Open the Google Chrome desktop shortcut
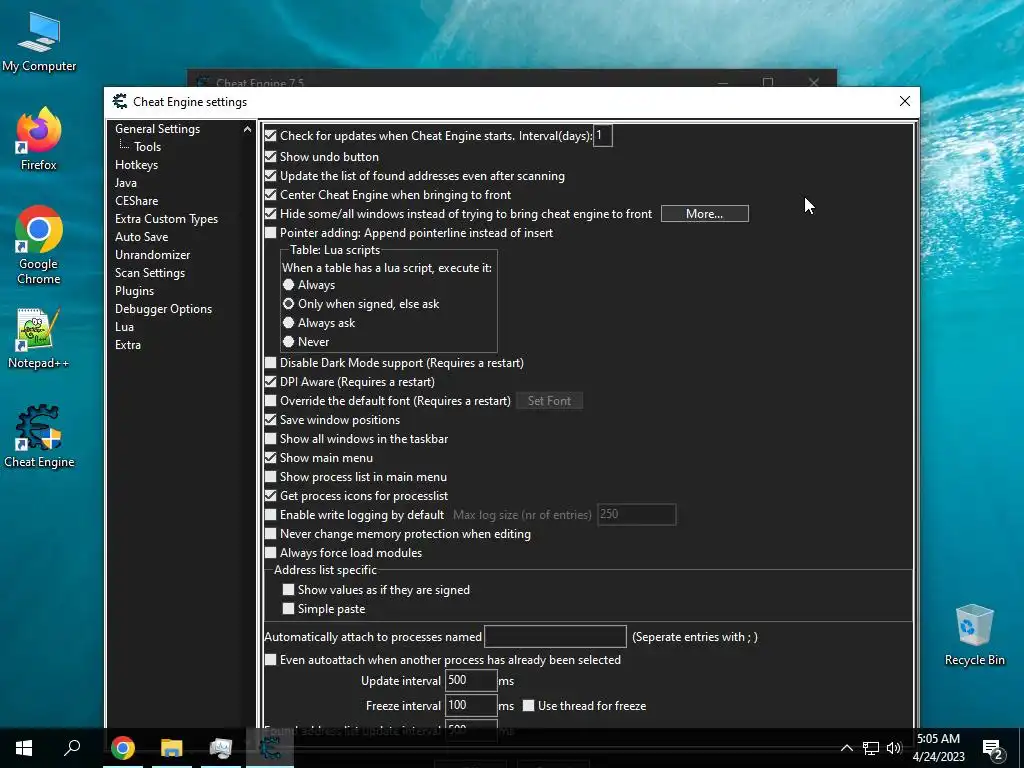Viewport: 1024px width, 768px height. (39, 246)
